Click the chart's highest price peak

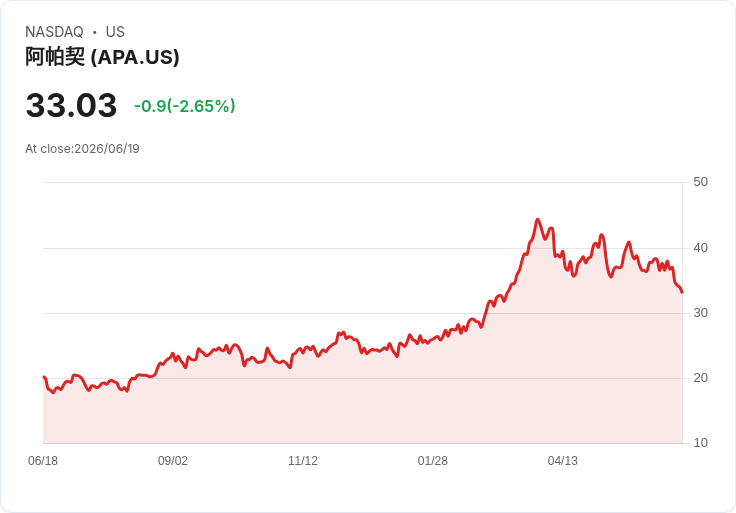[538, 219]
